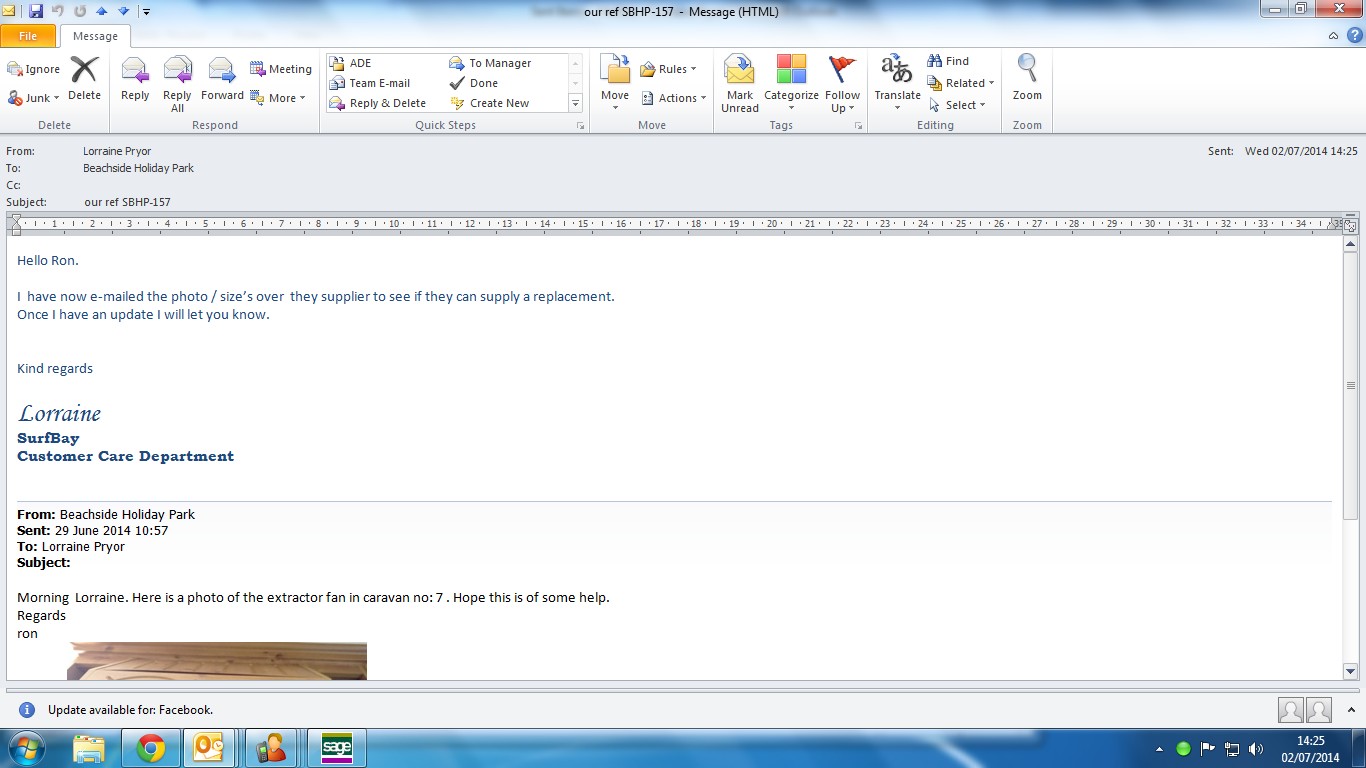Open the Follow Up flag menu
The image size is (1366, 768).
tap(842, 84)
